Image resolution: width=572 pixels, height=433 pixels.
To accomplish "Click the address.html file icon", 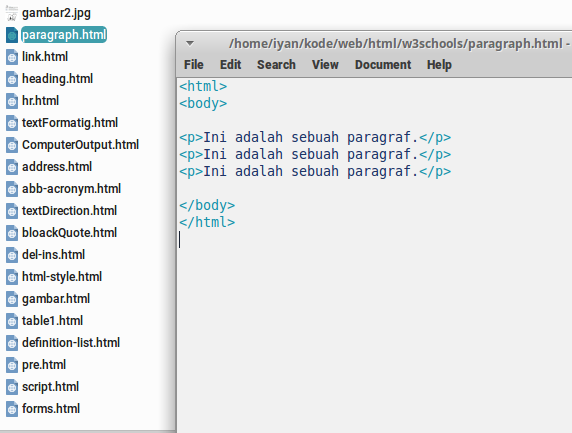I will point(12,167).
